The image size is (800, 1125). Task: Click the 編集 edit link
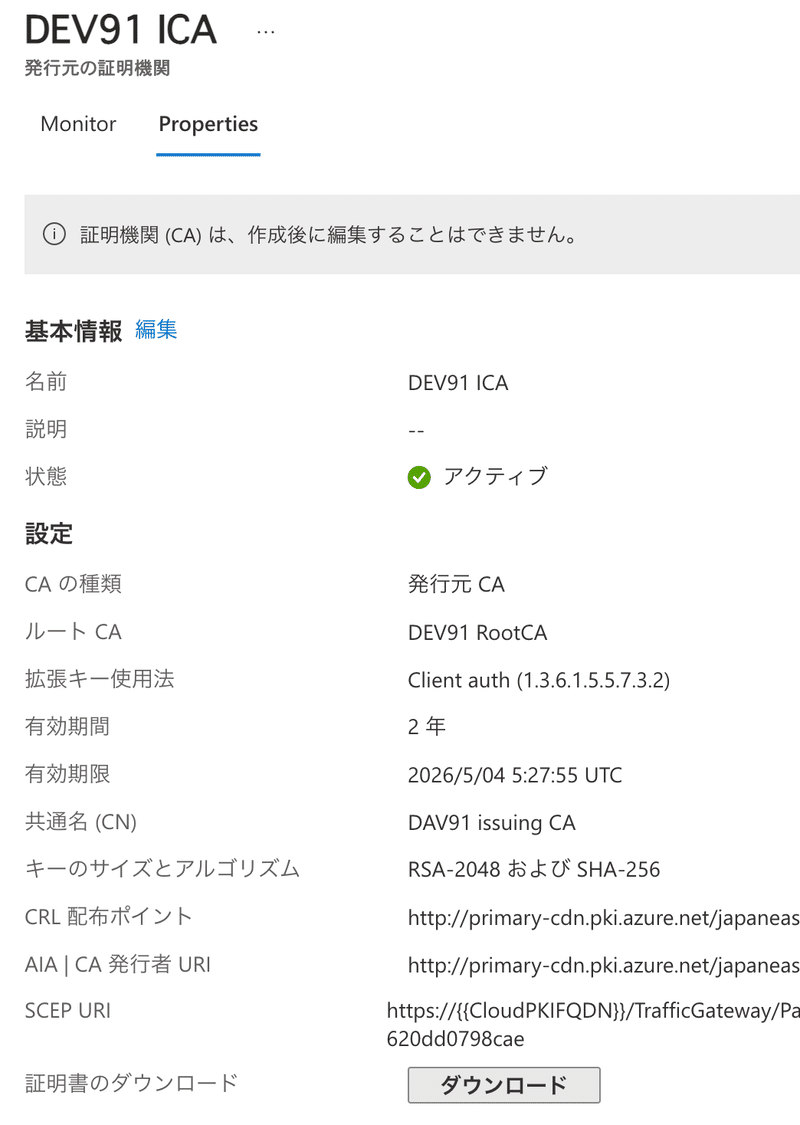point(156,329)
